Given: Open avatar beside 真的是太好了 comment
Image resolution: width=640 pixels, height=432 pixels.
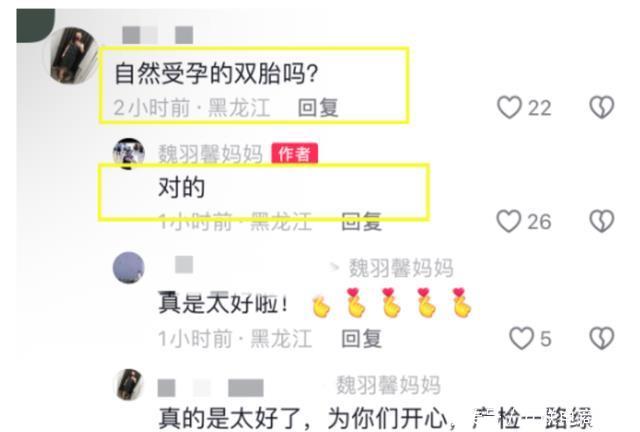Looking at the screenshot, I should 129,385.
